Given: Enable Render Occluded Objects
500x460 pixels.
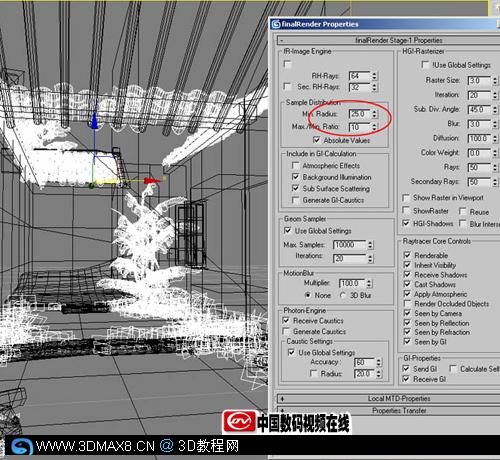Looking at the screenshot, I should (407, 304).
